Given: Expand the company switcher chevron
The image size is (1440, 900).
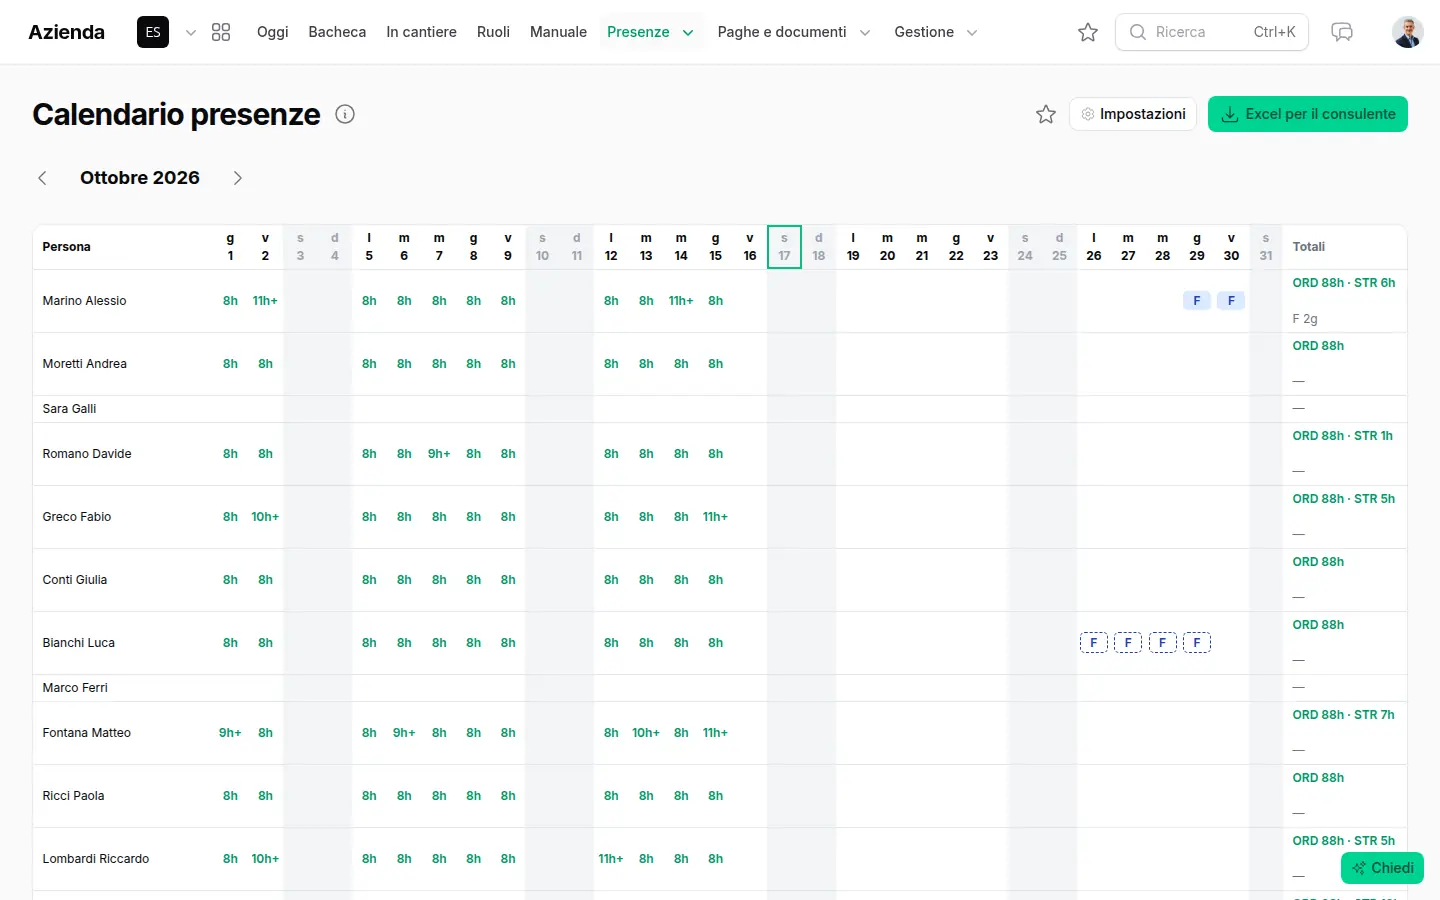Looking at the screenshot, I should click(191, 32).
